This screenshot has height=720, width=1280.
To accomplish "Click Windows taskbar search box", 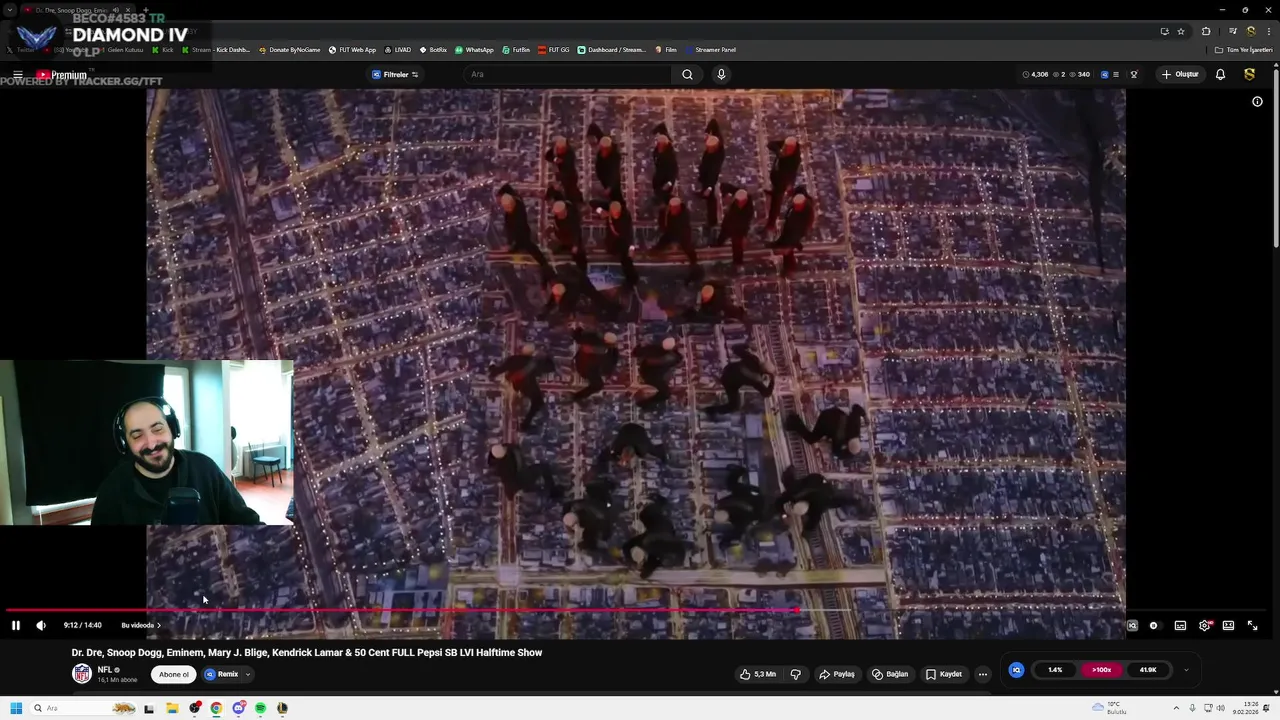I will click(83, 708).
